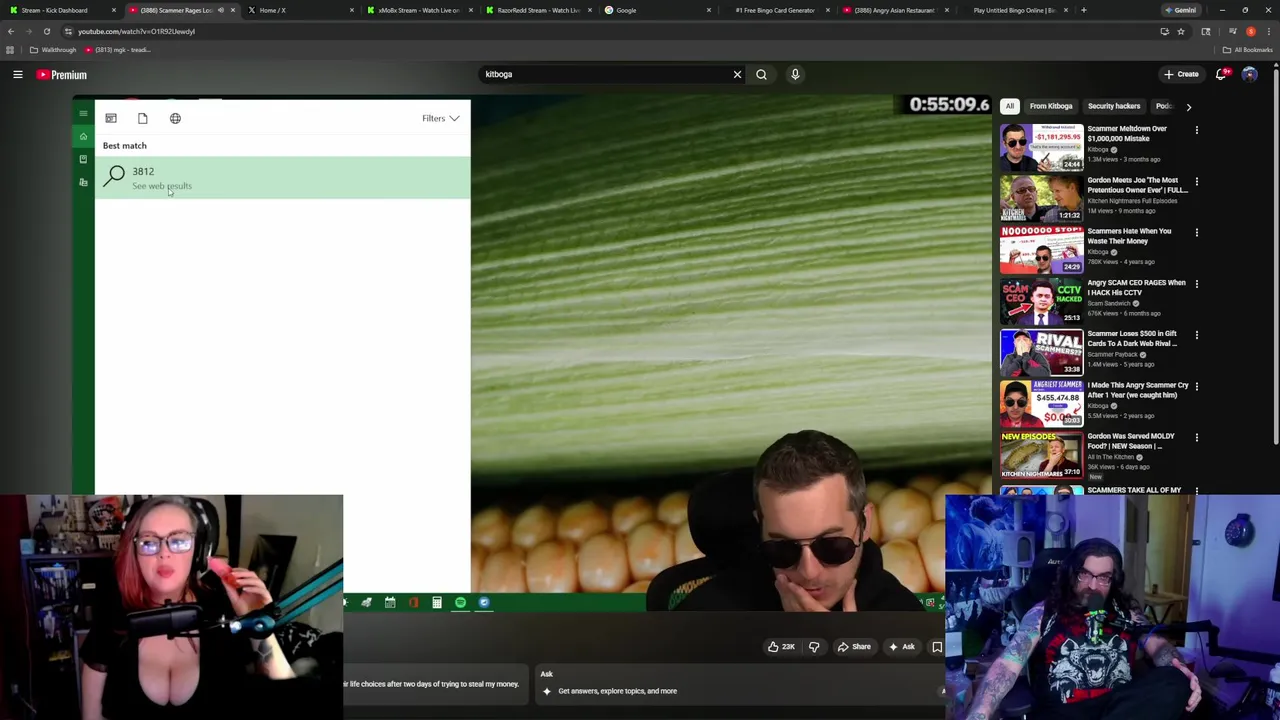Open Calculator on the video's taskbar
This screenshot has height=720, width=1280.
pos(436,602)
